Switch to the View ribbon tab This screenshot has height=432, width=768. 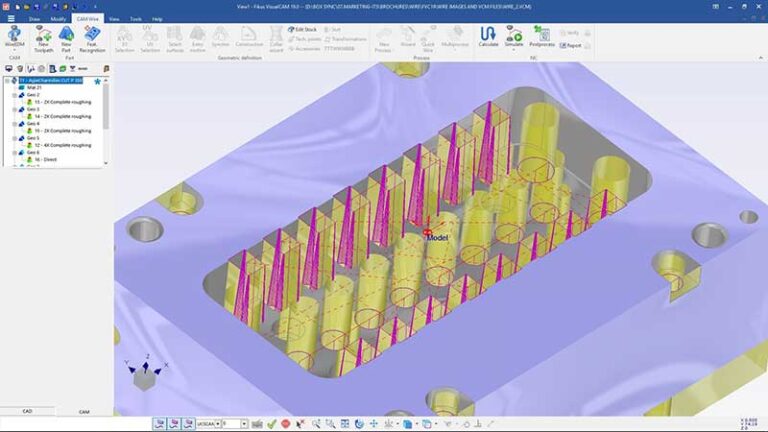(x=113, y=18)
